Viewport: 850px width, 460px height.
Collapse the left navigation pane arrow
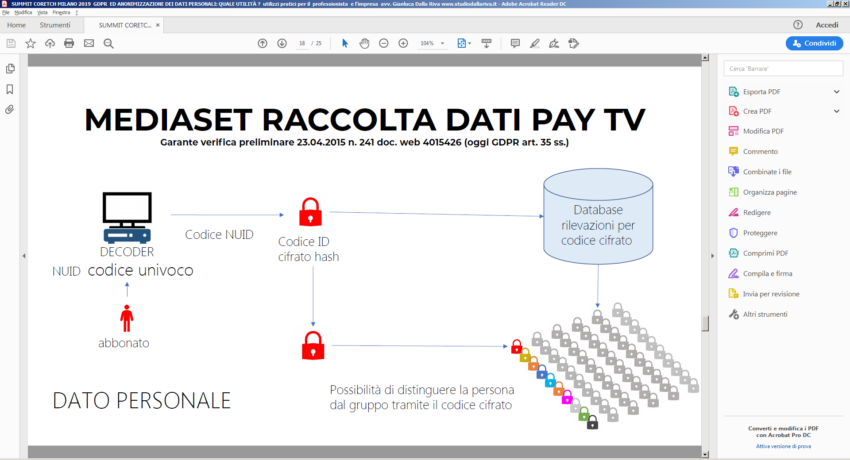click(x=24, y=256)
